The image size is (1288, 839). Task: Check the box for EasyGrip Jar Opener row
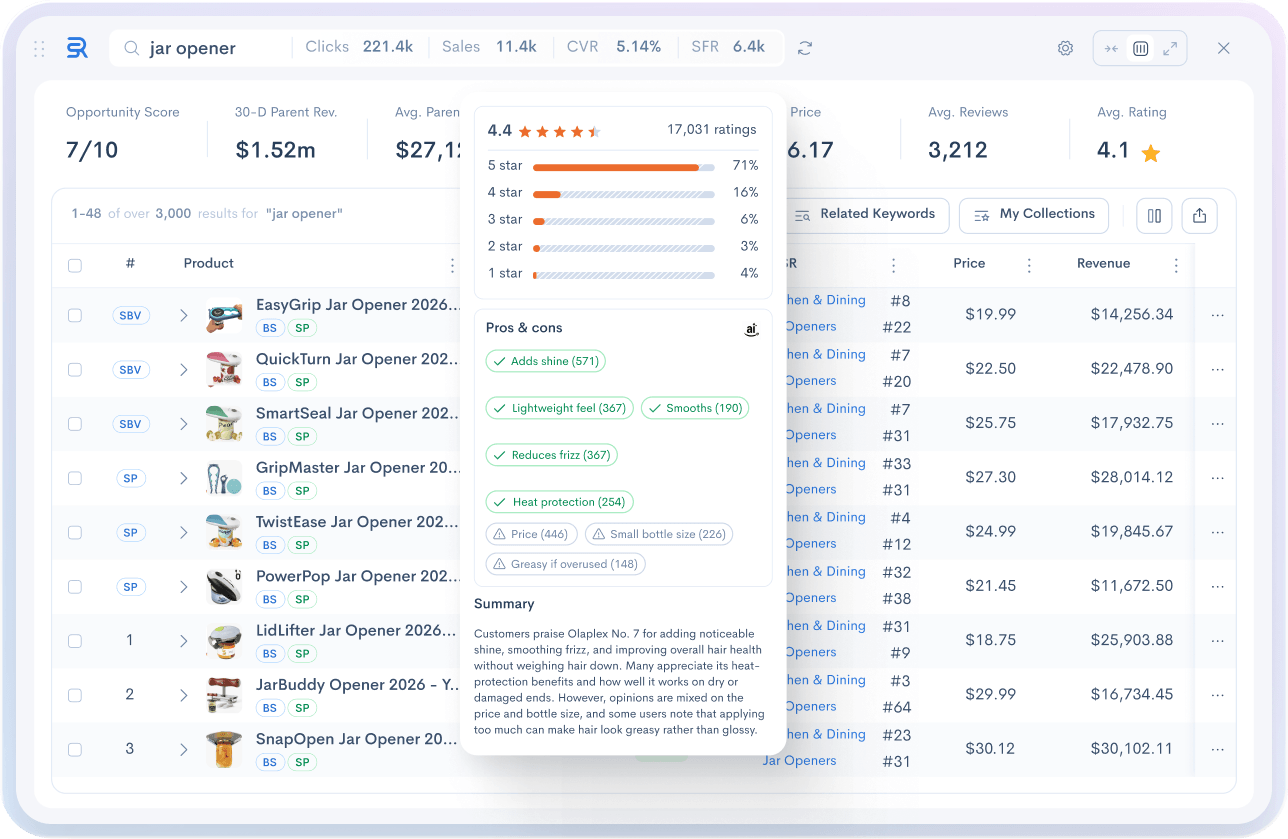[x=75, y=315]
